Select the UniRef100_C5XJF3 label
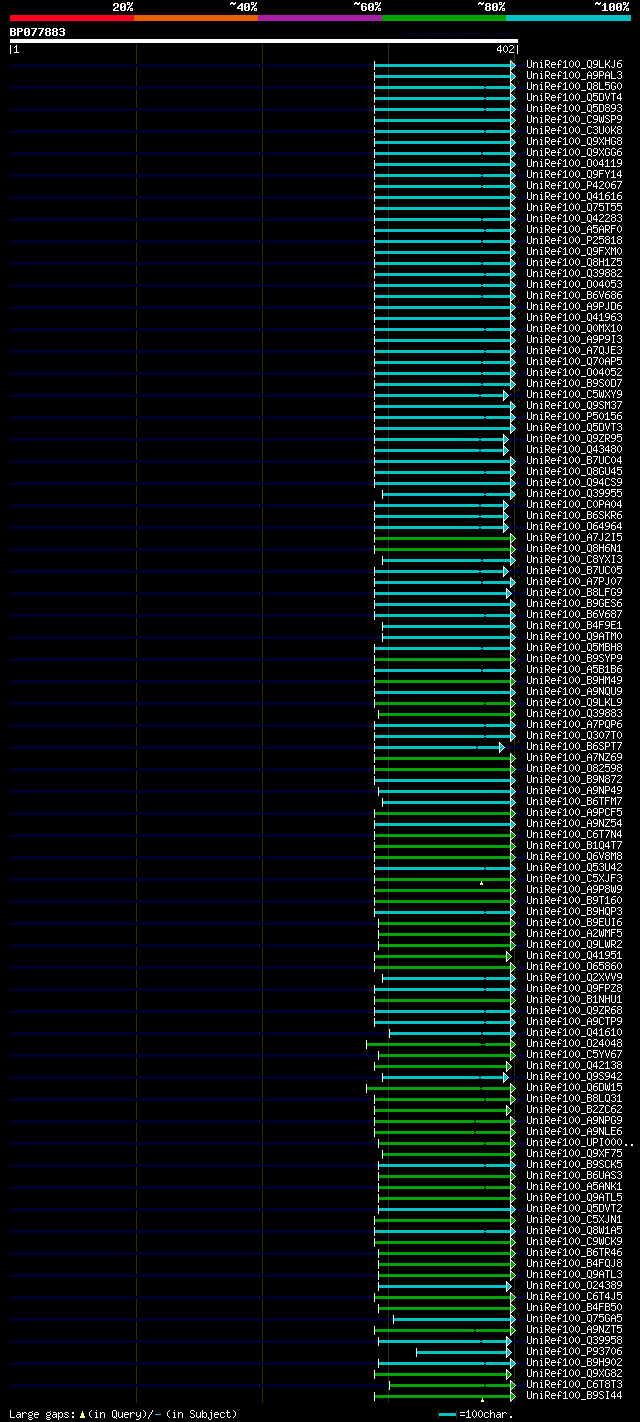The width and height of the screenshot is (640, 1422). pyautogui.click(x=574, y=878)
